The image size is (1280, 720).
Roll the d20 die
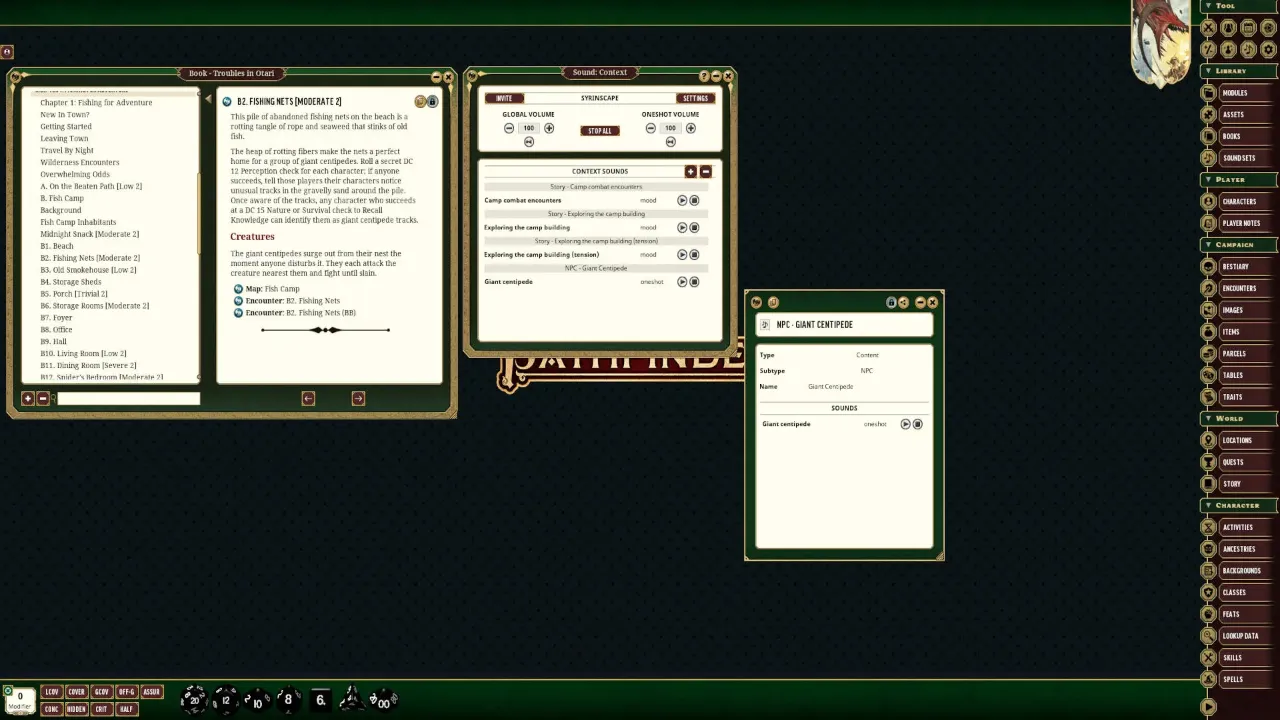[x=194, y=699]
